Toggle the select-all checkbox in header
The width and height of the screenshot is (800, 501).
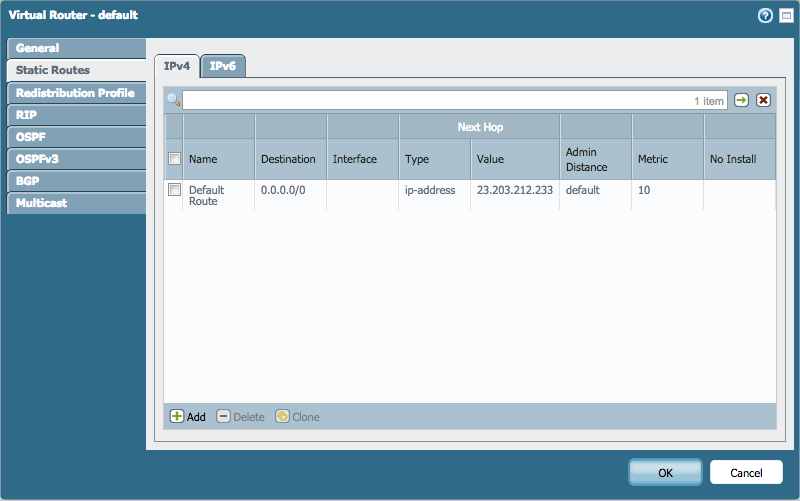coord(174,159)
